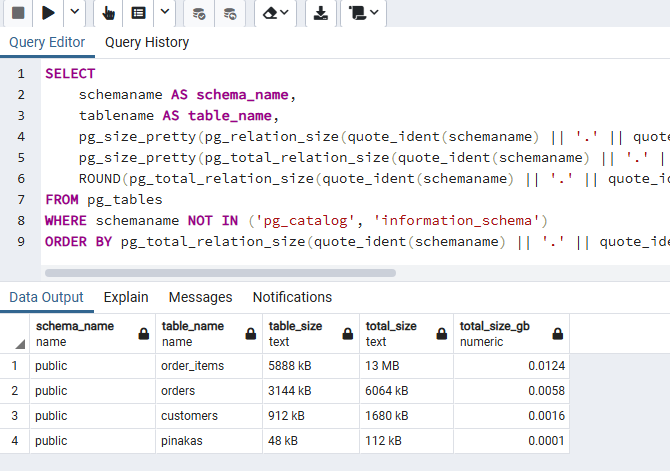Viewport: 670px width, 471px height.
Task: Select the total_size_gb column header
Action: pyautogui.click(x=511, y=334)
